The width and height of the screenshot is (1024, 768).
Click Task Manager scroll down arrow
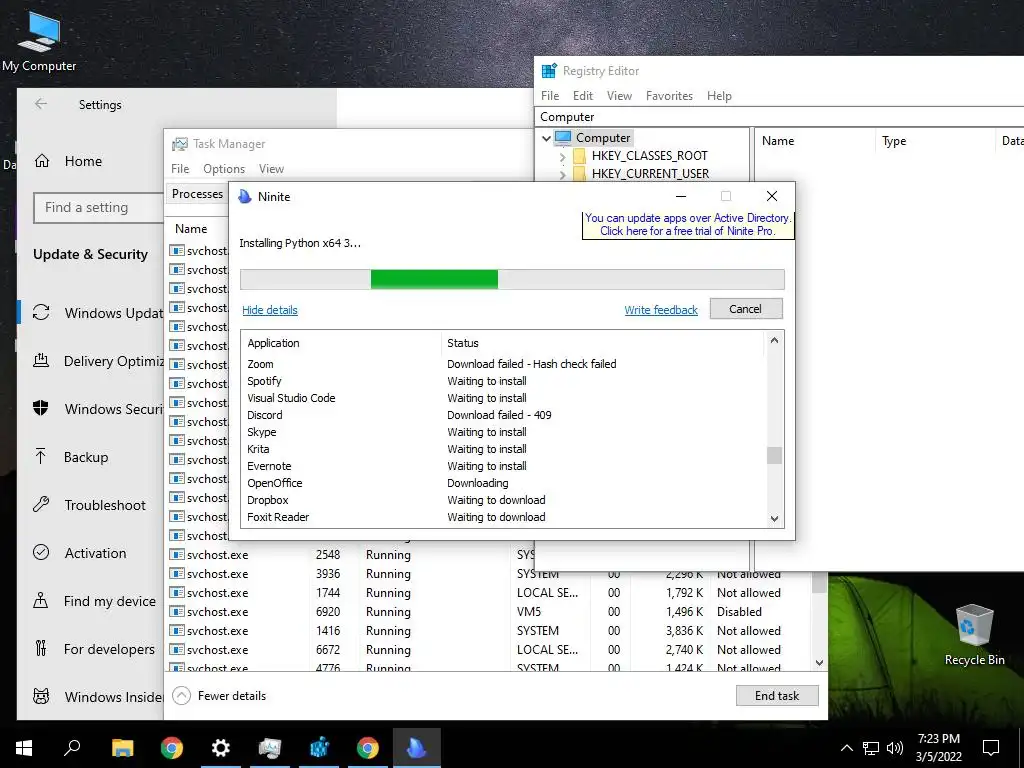pyautogui.click(x=820, y=663)
